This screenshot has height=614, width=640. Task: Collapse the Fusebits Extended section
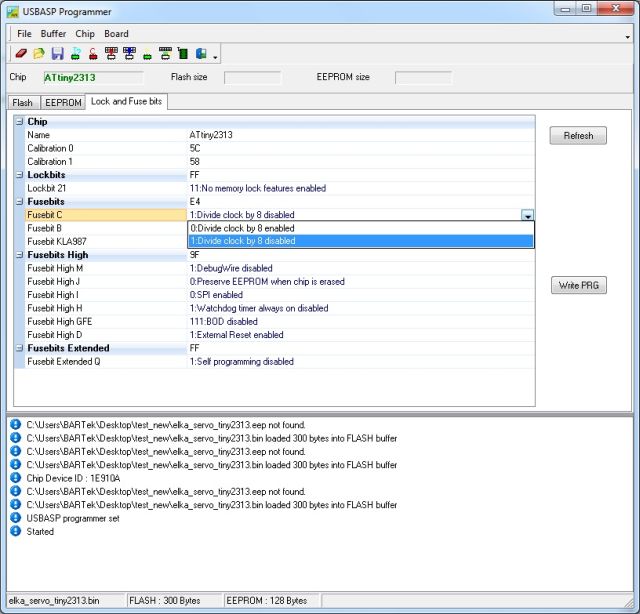[19, 348]
